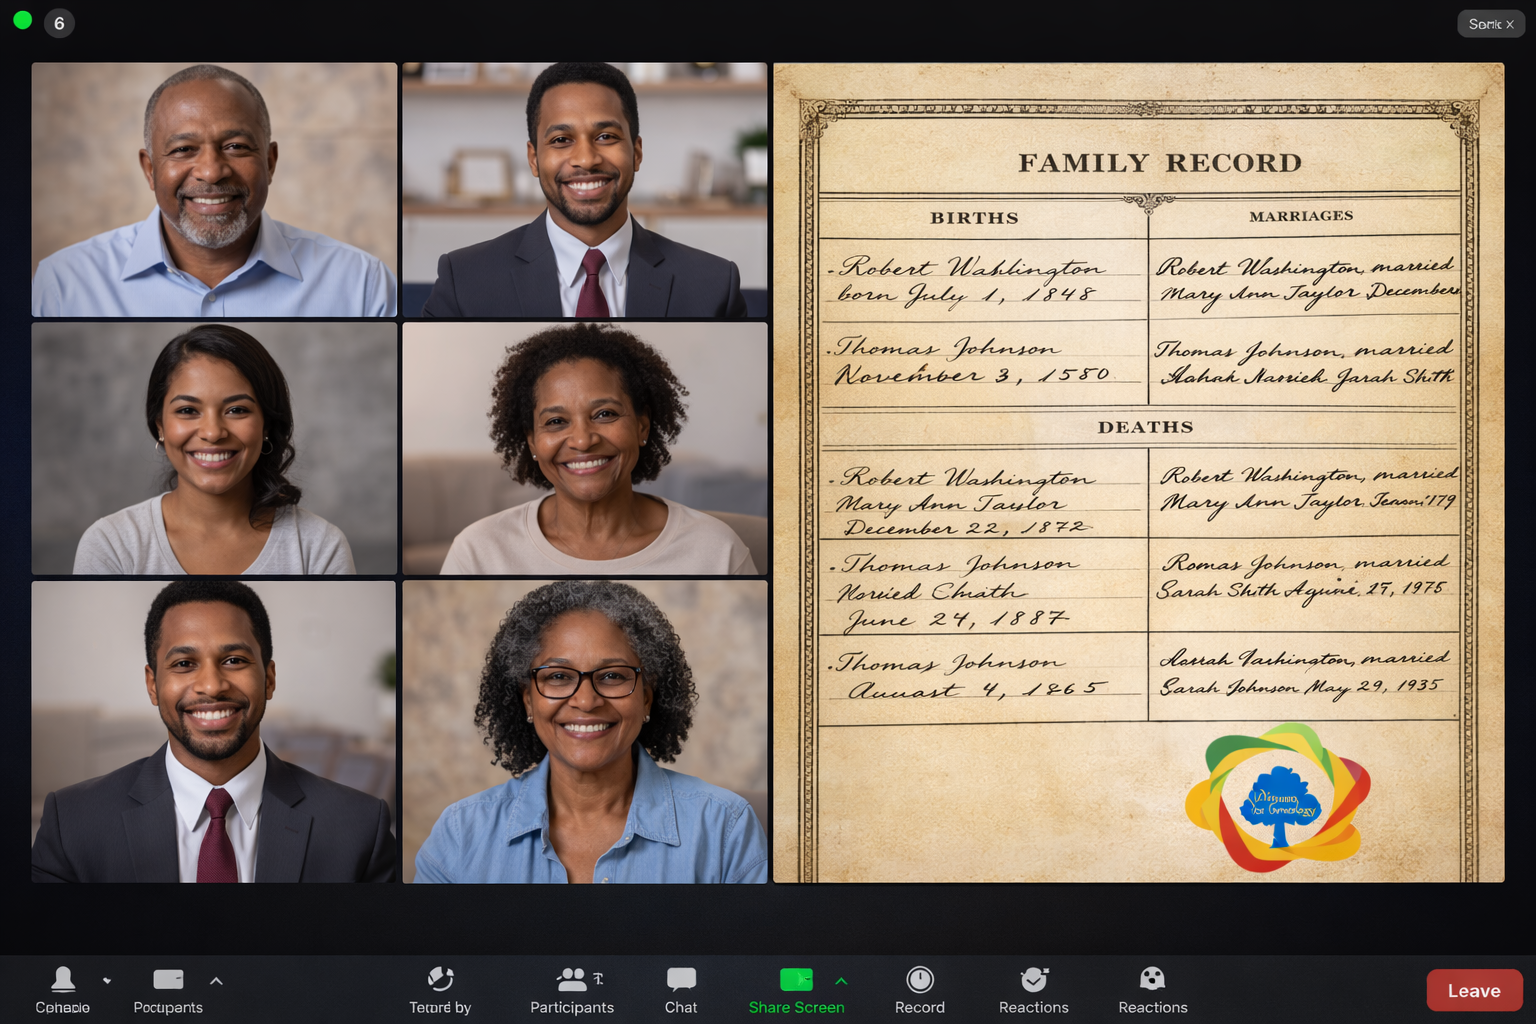Open Share Screen options chevron
This screenshot has width=1536, height=1024.
click(841, 981)
